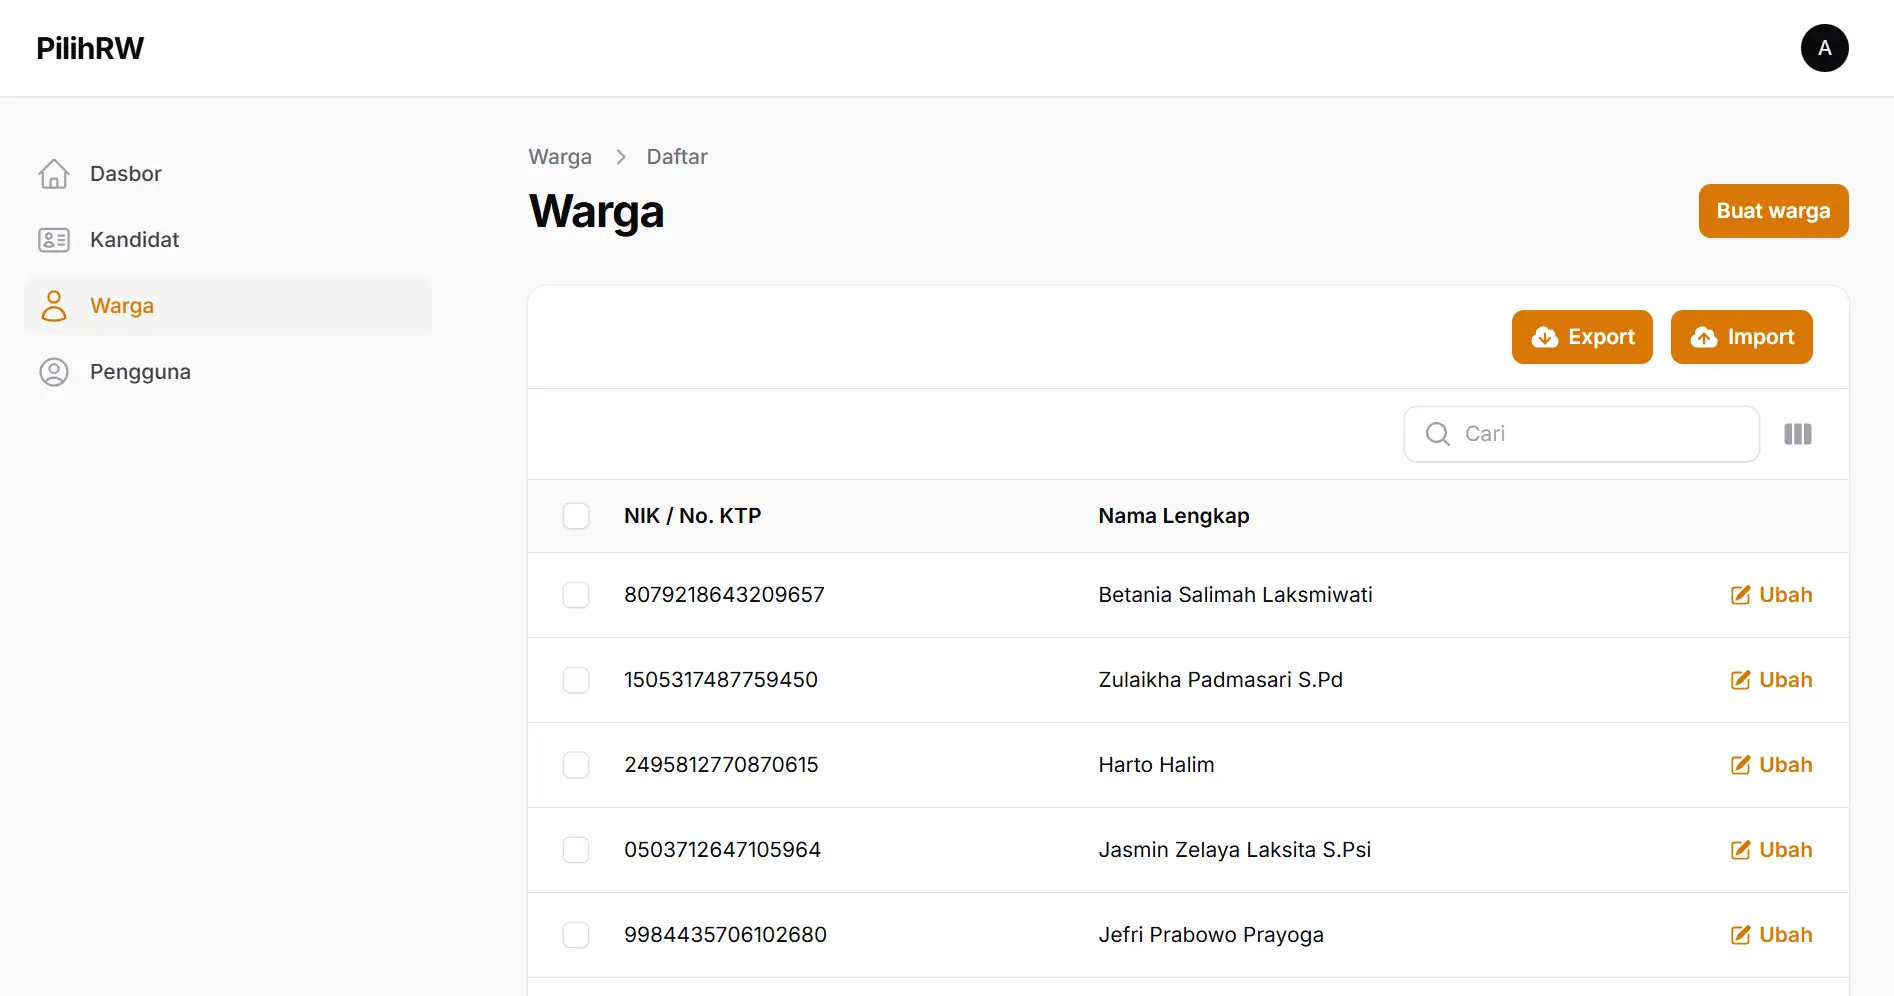Viewport: 1894px width, 996px height.
Task: Open the column visibility toggle icon
Action: coord(1797,434)
